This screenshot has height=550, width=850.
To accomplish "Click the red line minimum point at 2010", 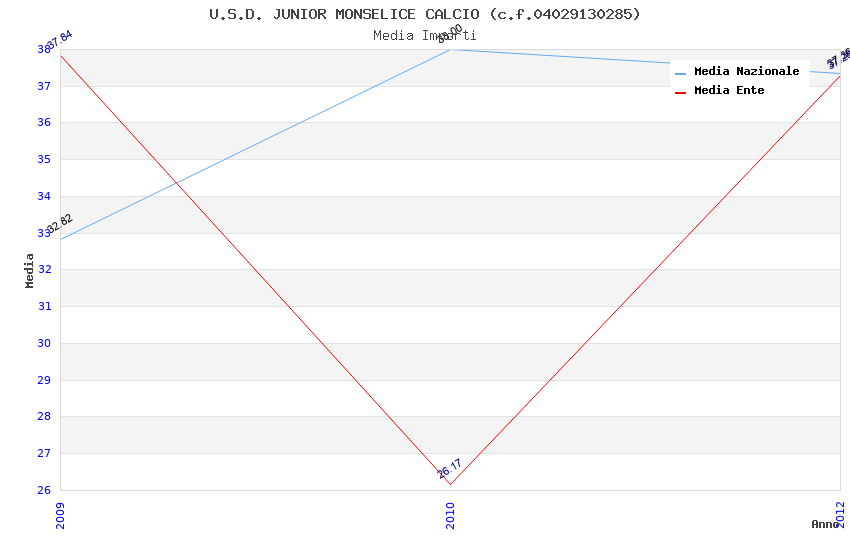I will click(x=450, y=484).
